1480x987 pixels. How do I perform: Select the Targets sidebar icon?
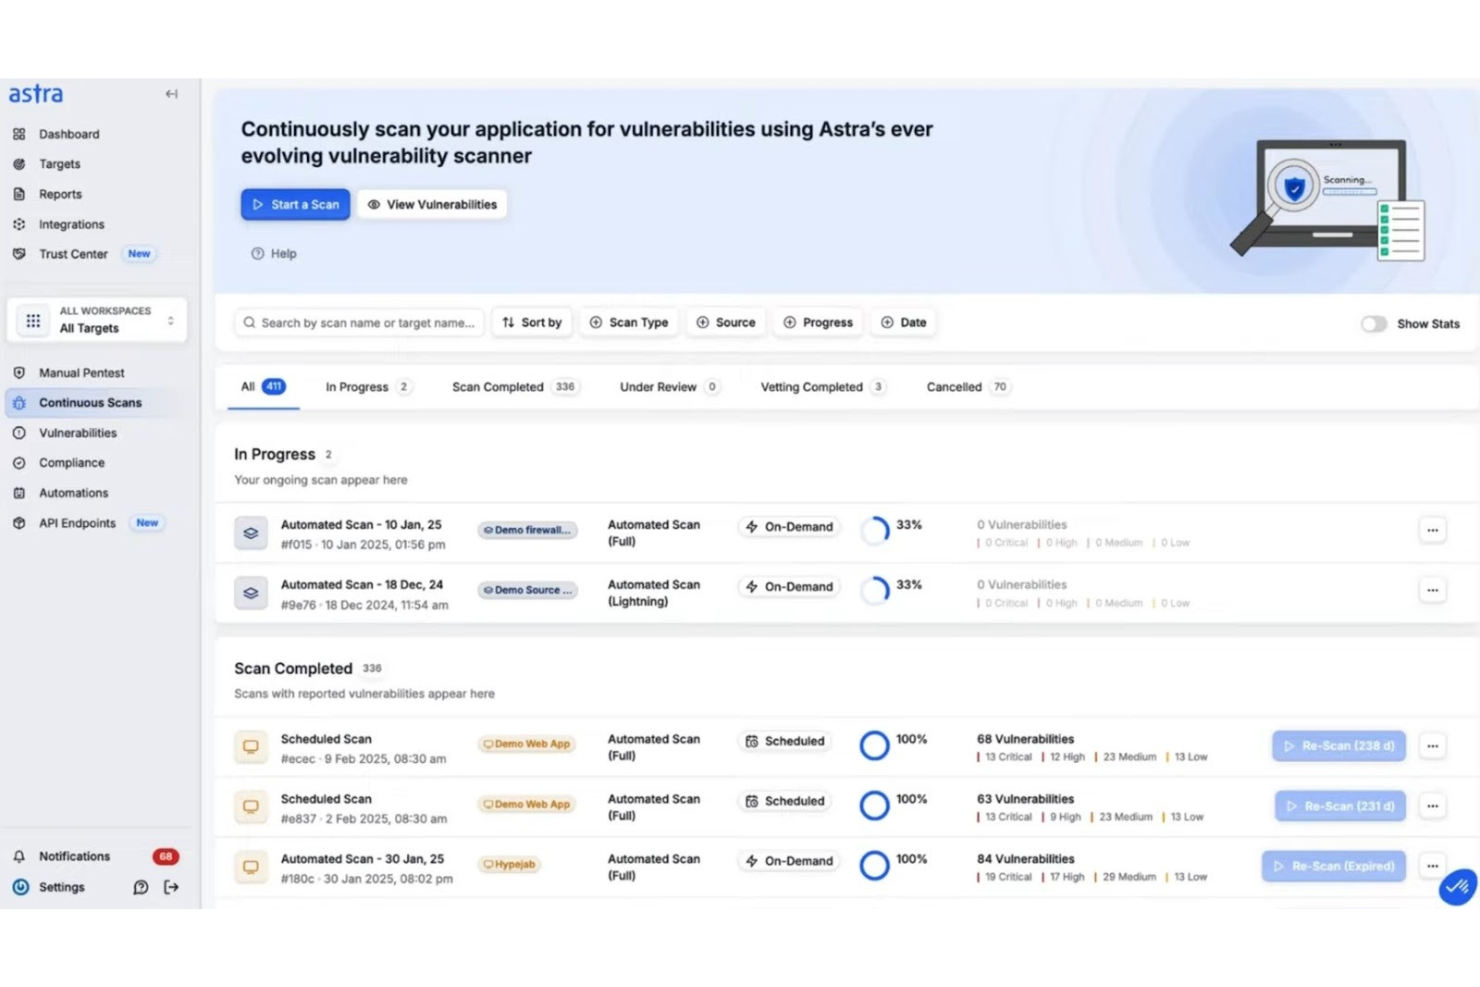pos(59,163)
